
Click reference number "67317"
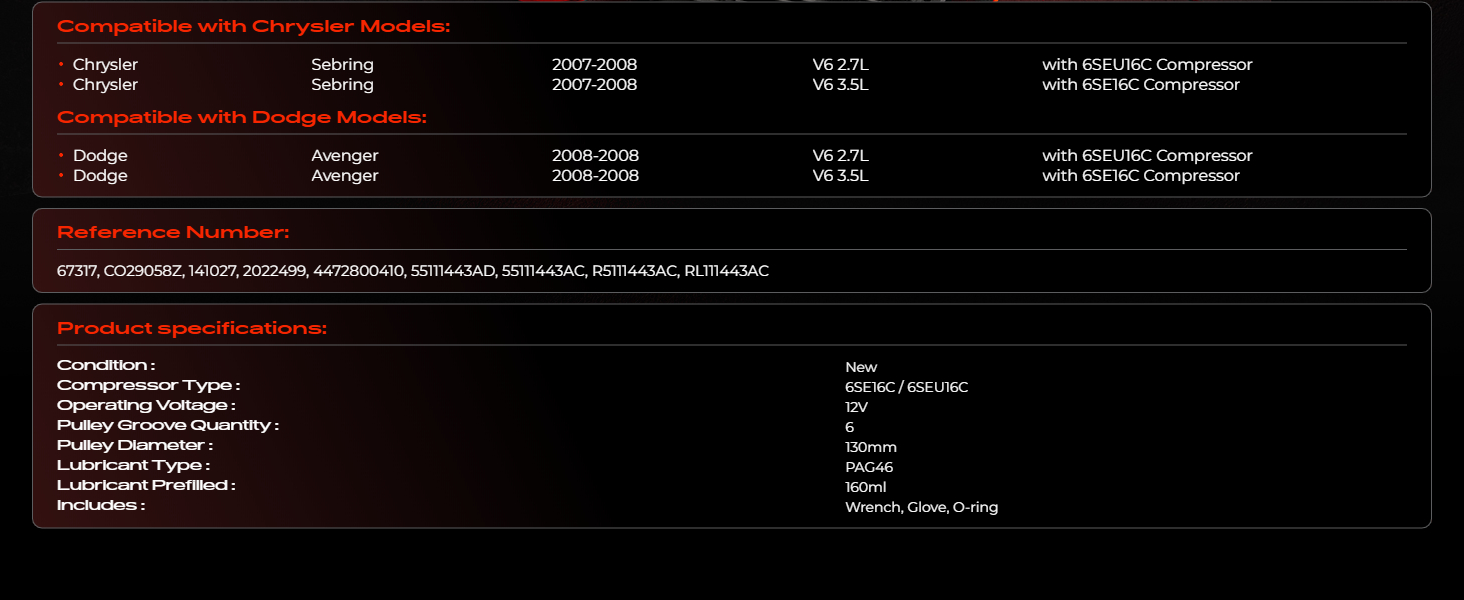[76, 271]
